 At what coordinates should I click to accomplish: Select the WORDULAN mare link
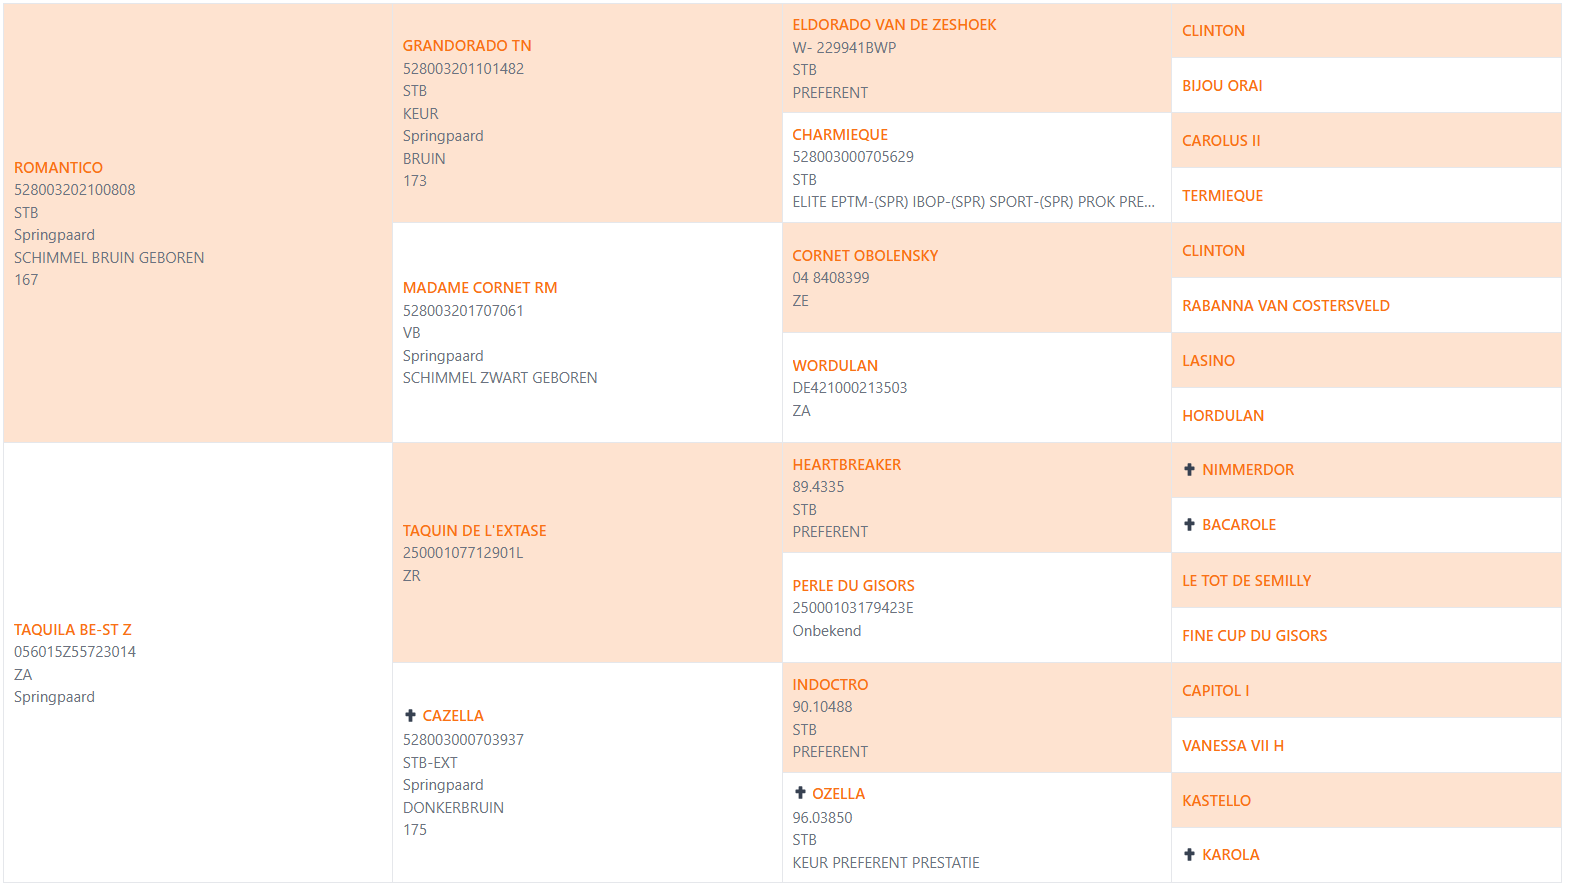click(x=835, y=365)
